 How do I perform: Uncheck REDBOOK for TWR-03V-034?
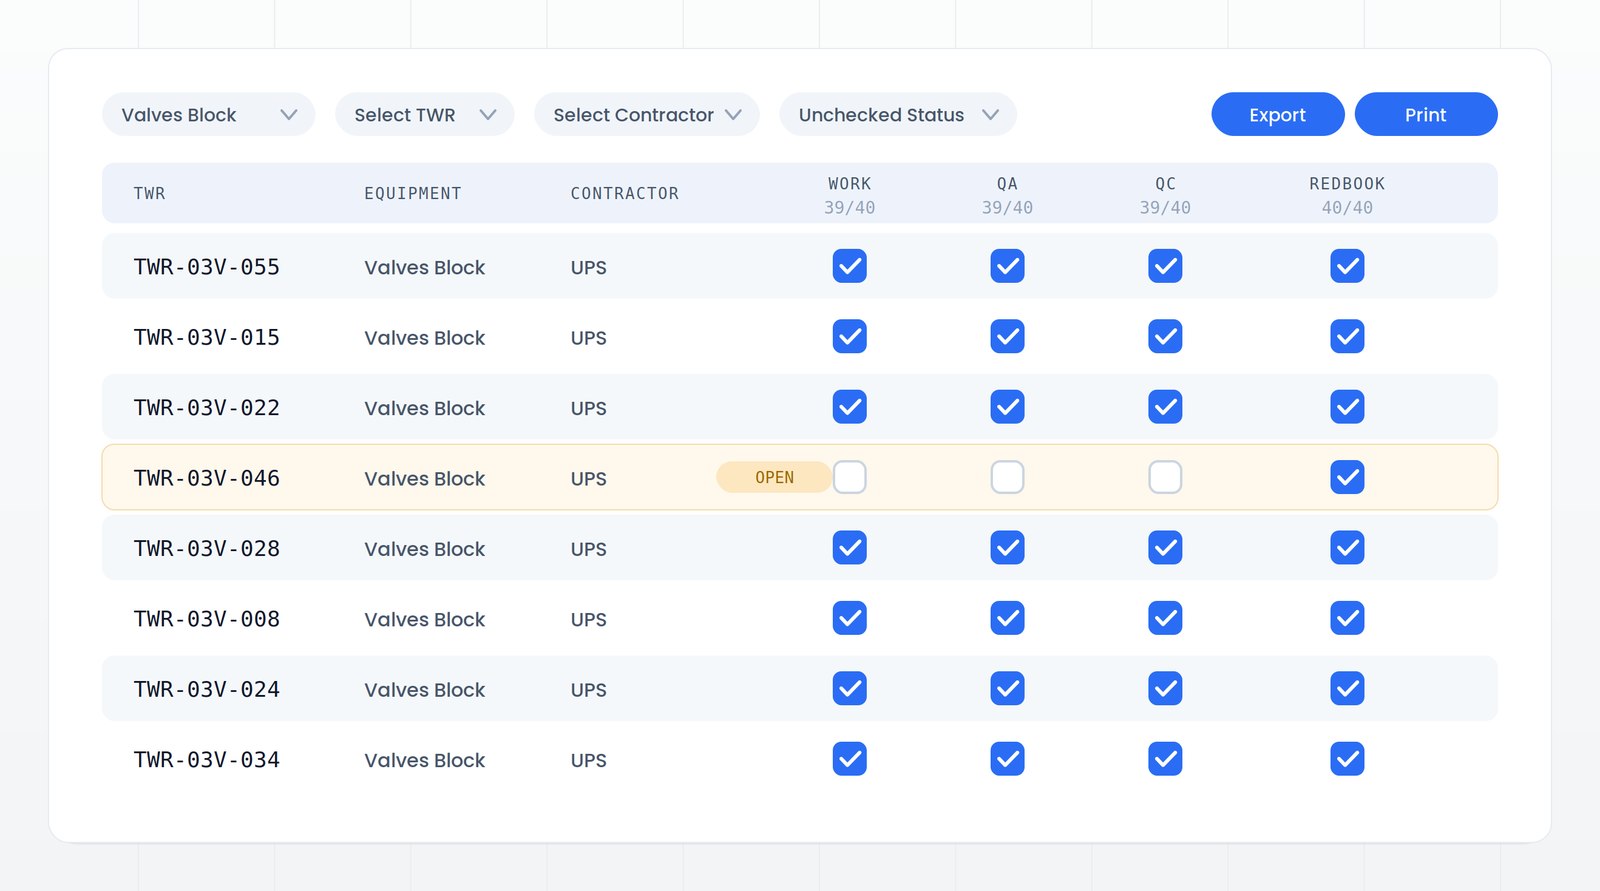click(x=1347, y=759)
